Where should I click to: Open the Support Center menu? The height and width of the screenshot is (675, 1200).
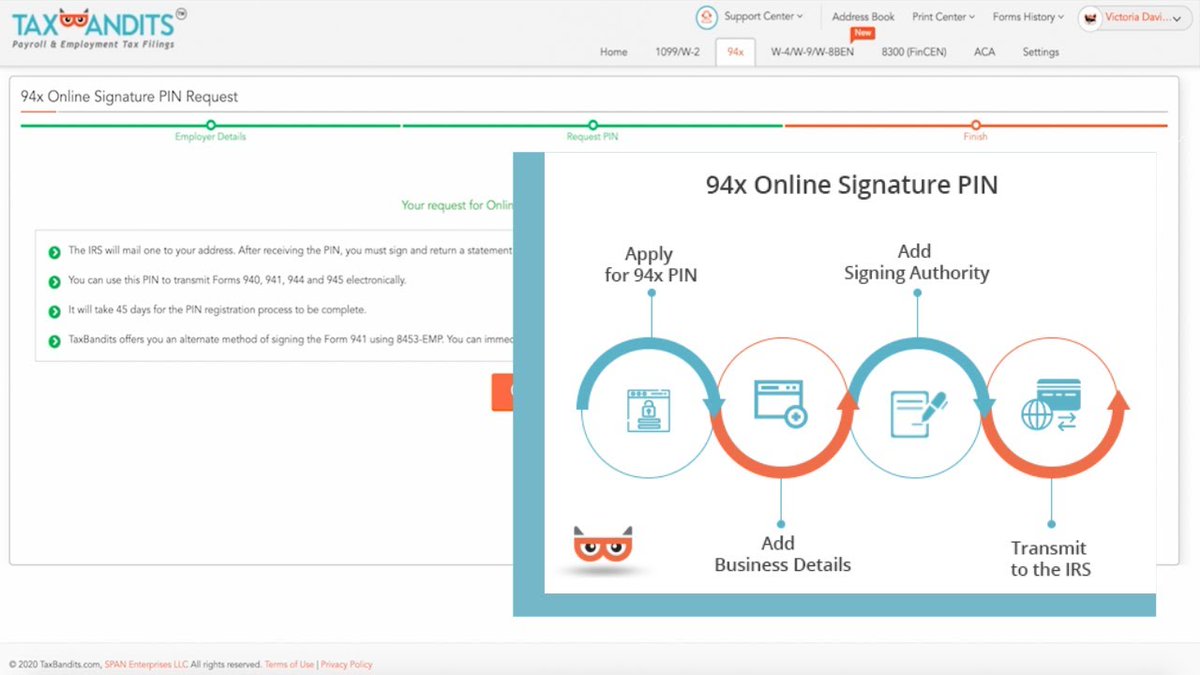coord(763,16)
